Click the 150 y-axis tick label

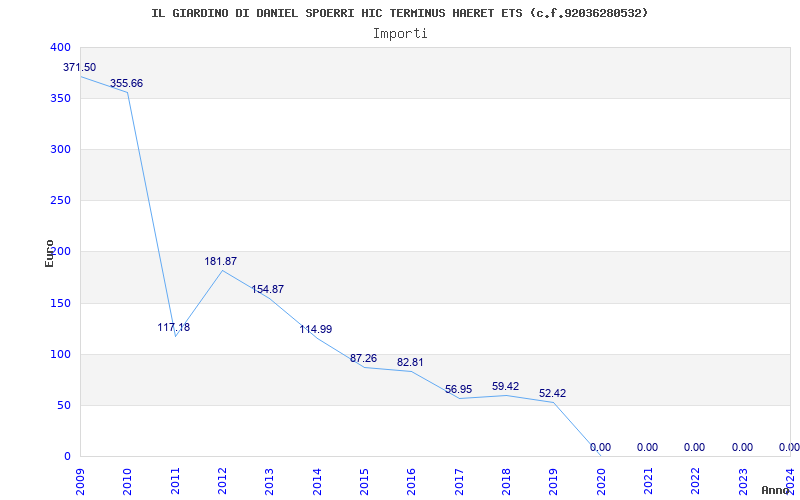point(60,304)
